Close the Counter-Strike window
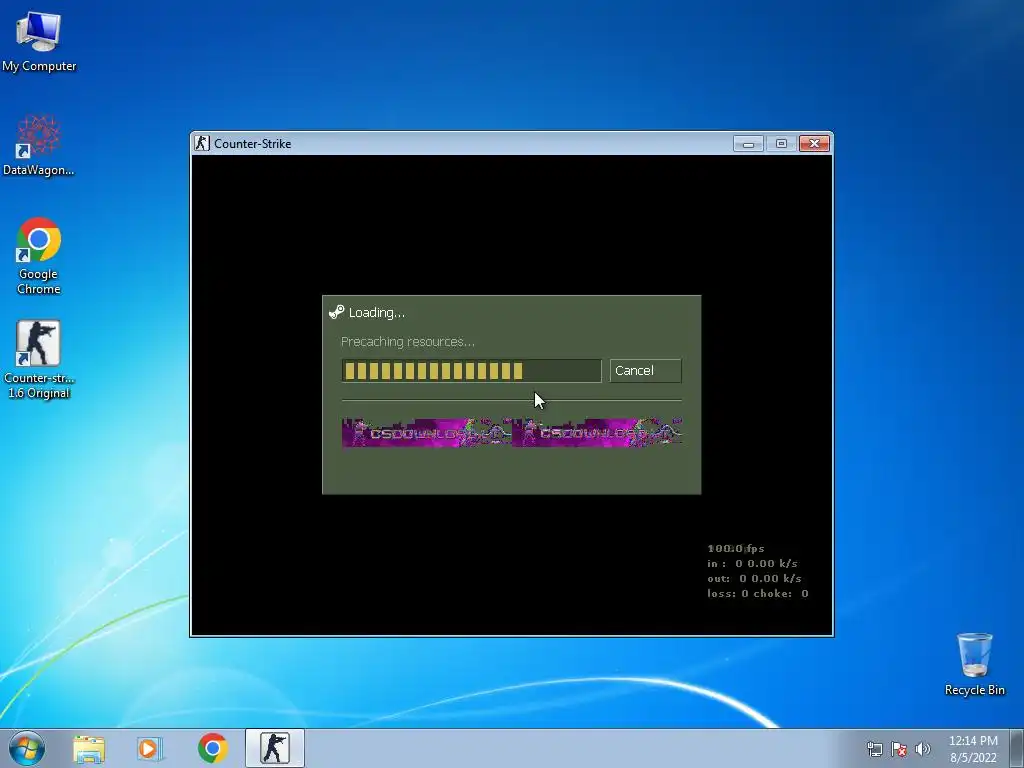1024x768 pixels. [x=814, y=144]
